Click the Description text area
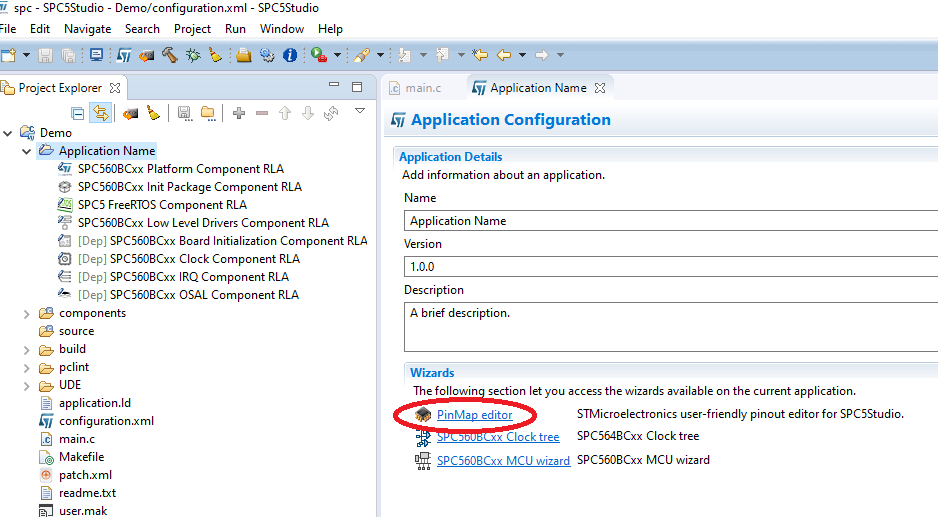 click(671, 327)
